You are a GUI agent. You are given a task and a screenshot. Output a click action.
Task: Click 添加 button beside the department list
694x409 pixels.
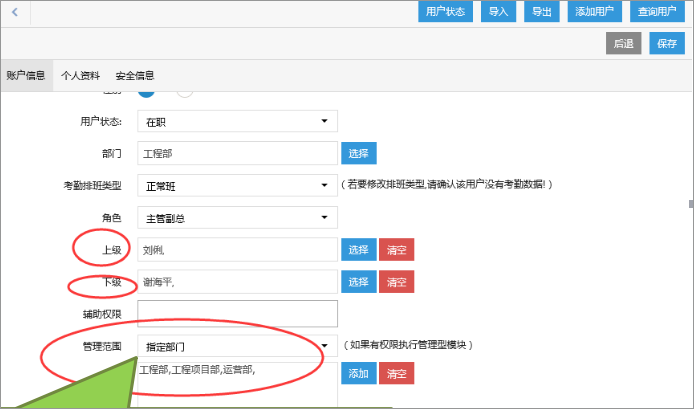tap(359, 373)
